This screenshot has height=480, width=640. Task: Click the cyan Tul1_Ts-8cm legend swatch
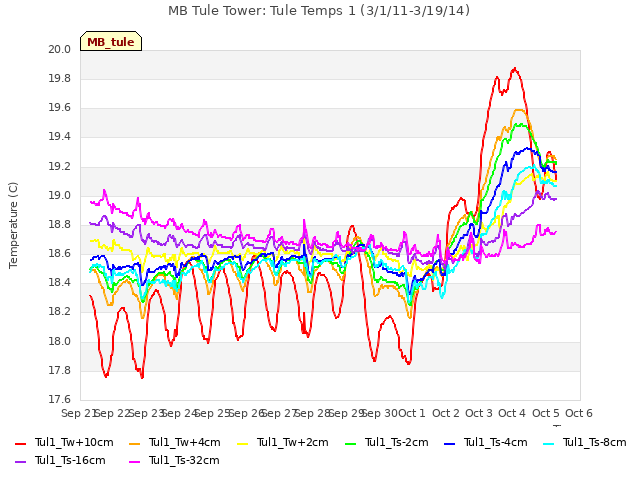(x=549, y=443)
